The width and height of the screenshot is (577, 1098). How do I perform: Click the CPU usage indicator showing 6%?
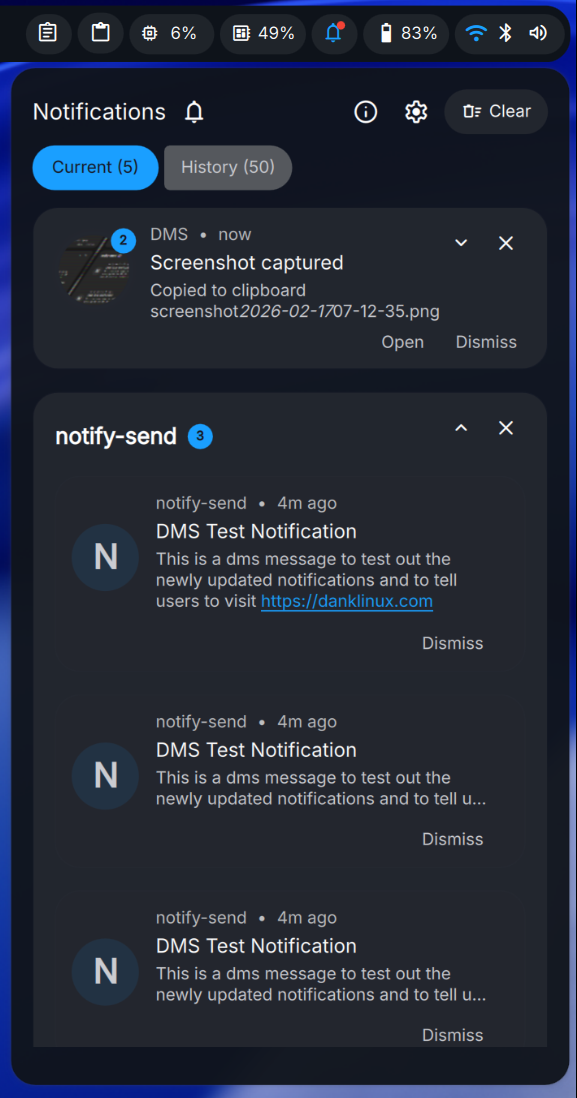(170, 32)
